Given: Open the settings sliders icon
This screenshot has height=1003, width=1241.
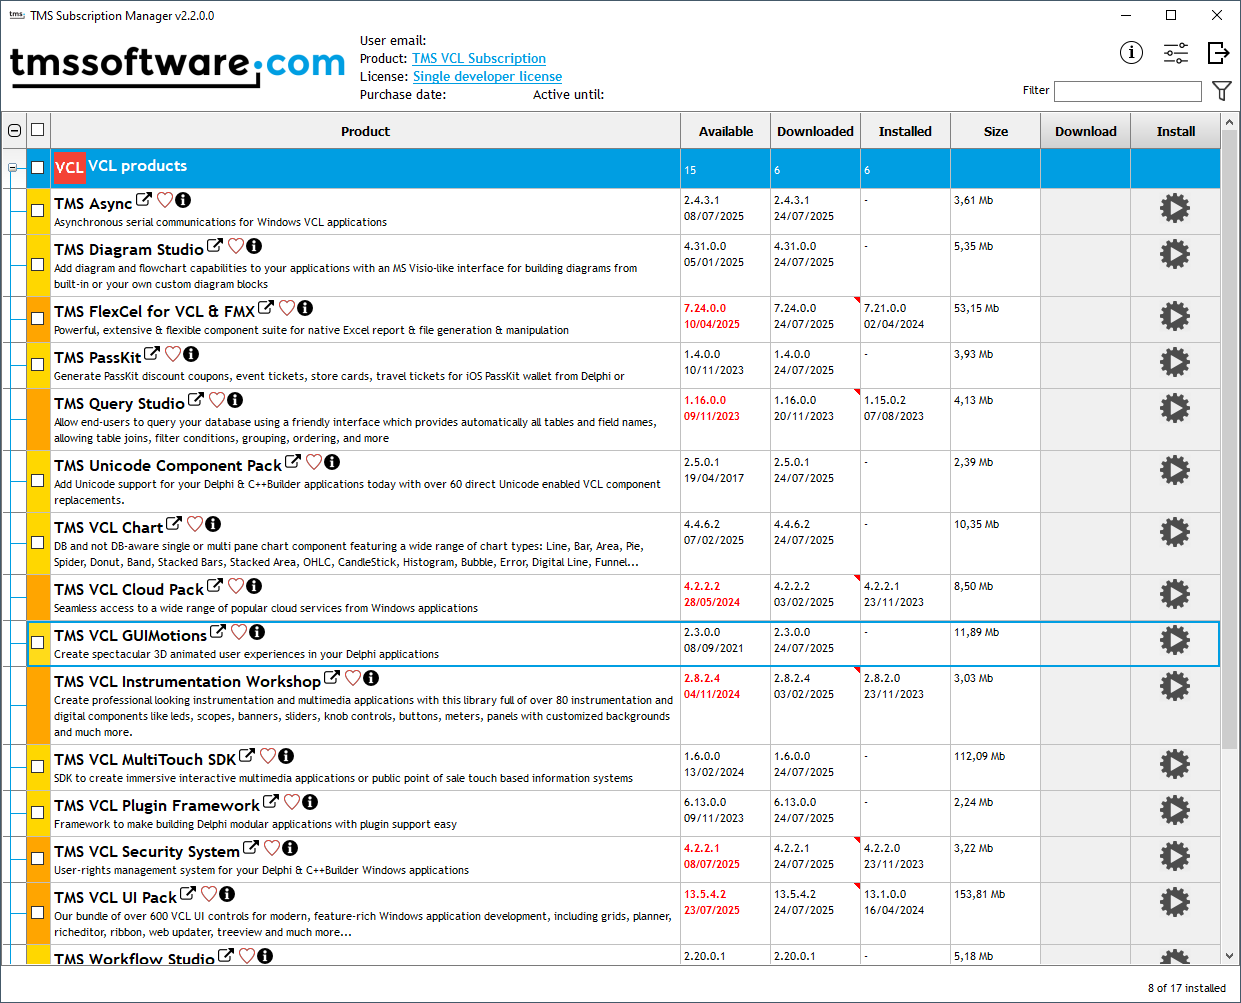Looking at the screenshot, I should pos(1176,53).
